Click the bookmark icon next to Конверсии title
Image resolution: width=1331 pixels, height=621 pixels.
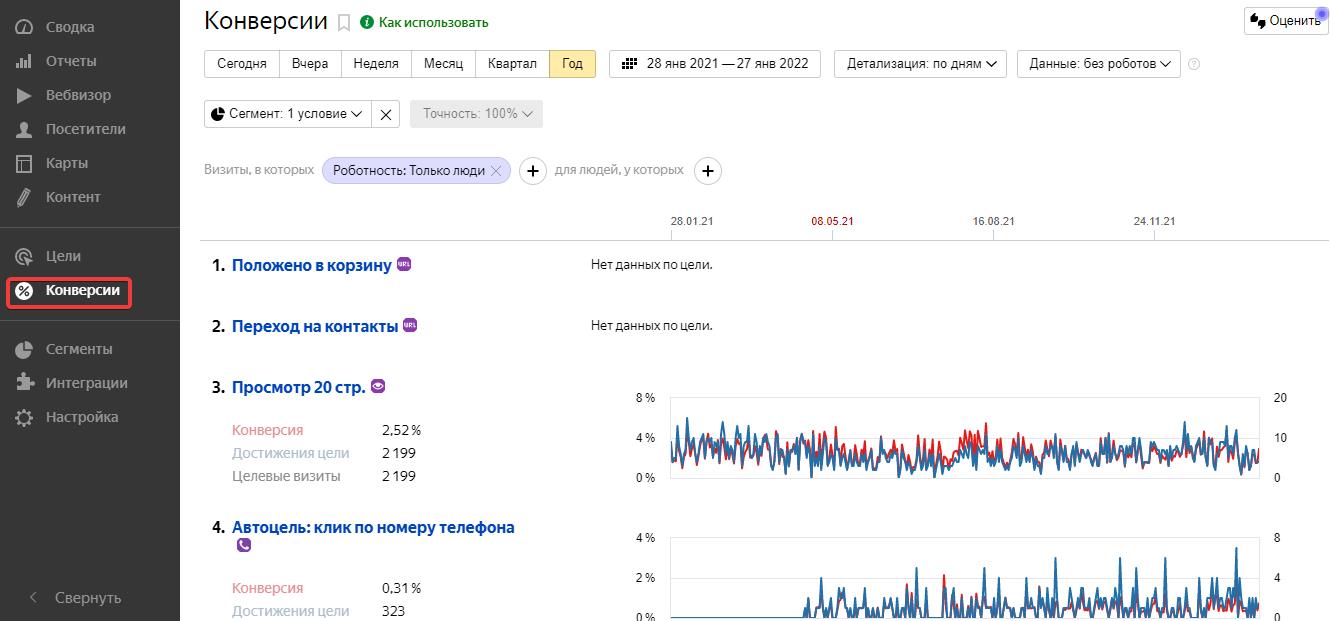(344, 22)
